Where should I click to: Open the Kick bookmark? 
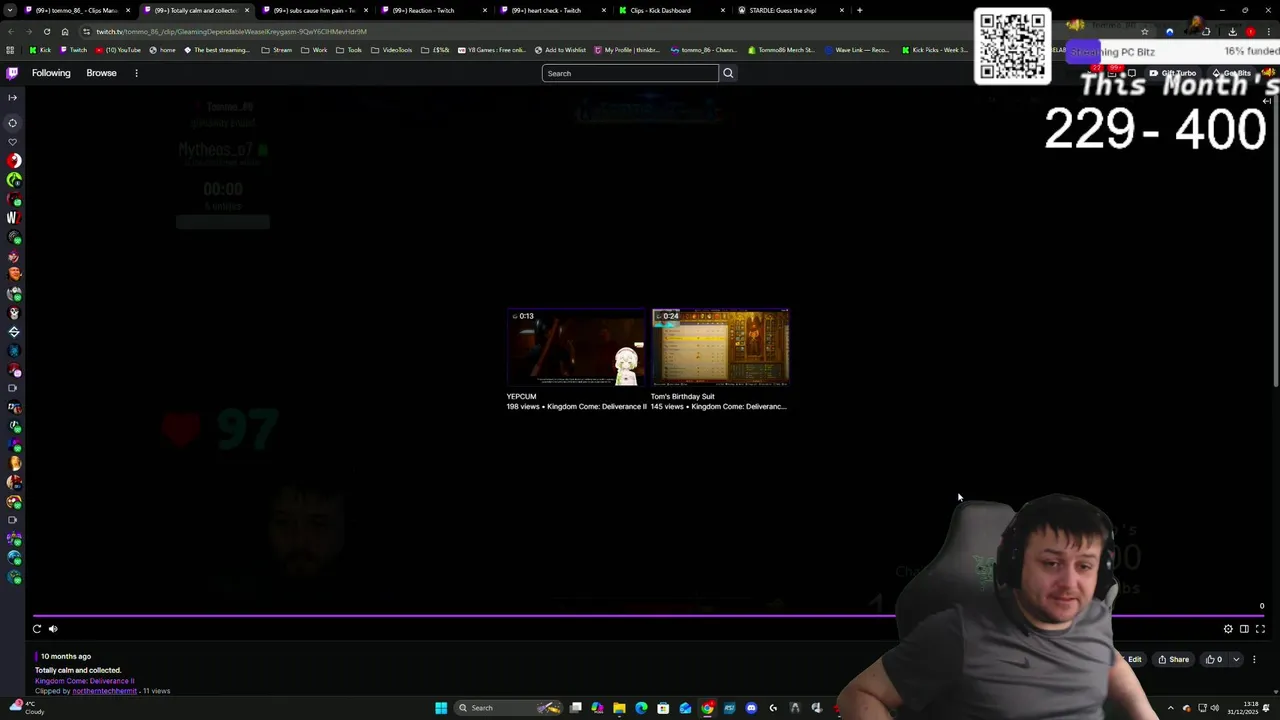point(40,50)
